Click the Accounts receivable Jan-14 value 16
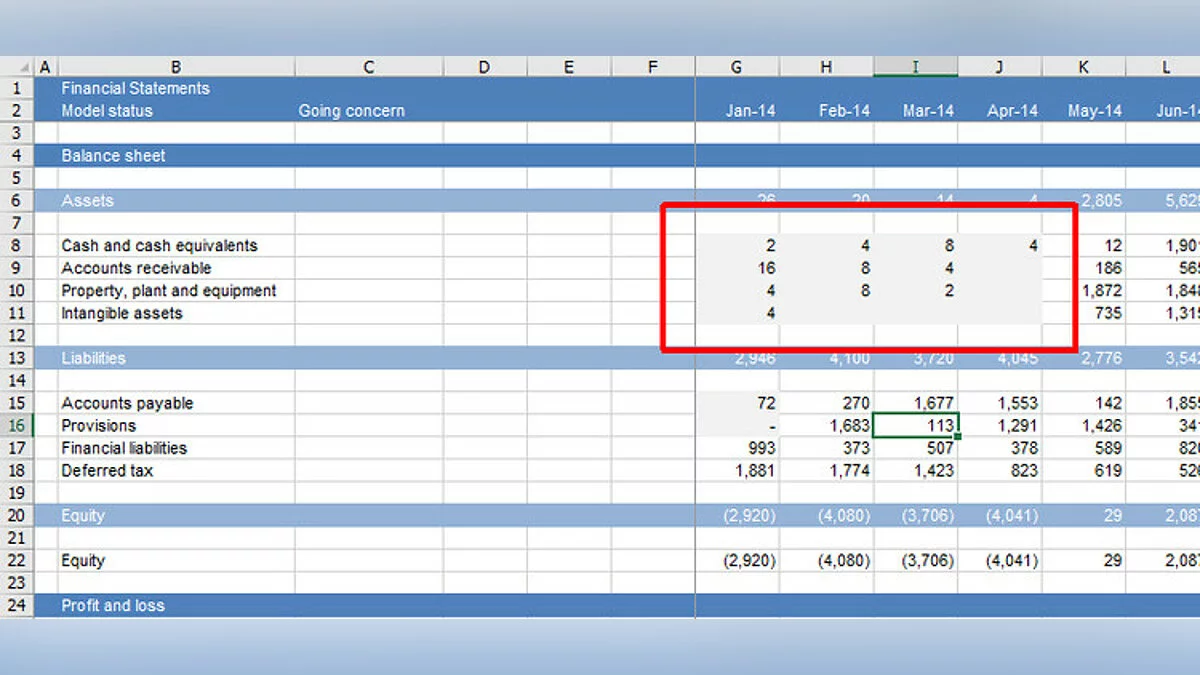 (737, 268)
